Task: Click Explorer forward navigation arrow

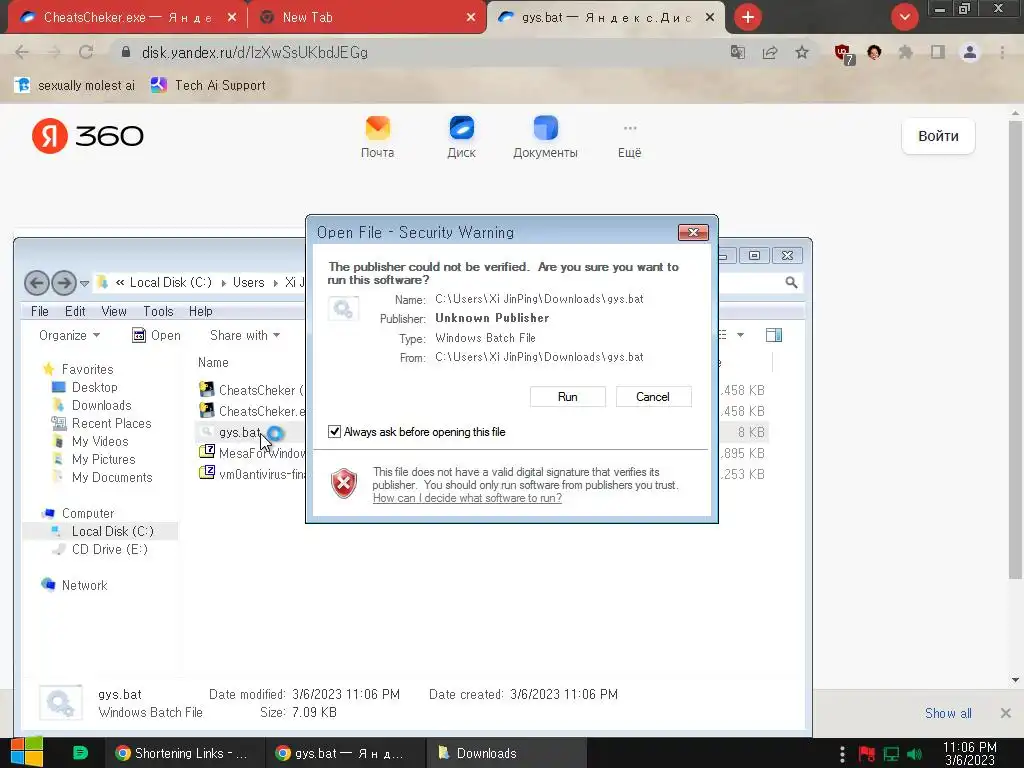Action: [63, 283]
